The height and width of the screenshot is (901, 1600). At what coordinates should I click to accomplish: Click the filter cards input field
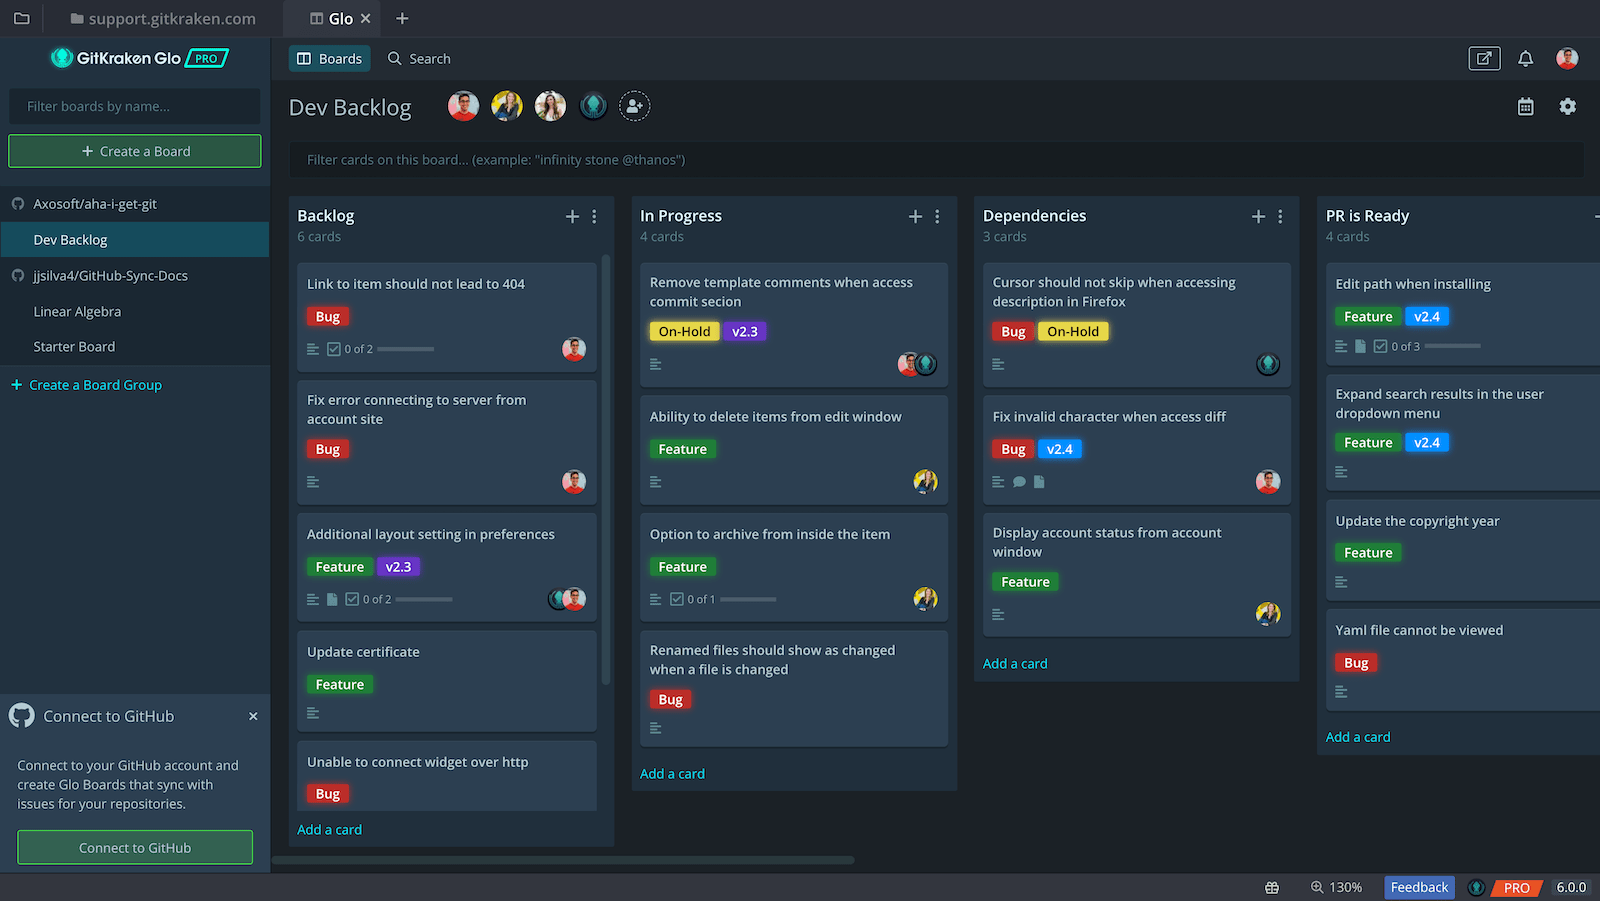(700, 159)
